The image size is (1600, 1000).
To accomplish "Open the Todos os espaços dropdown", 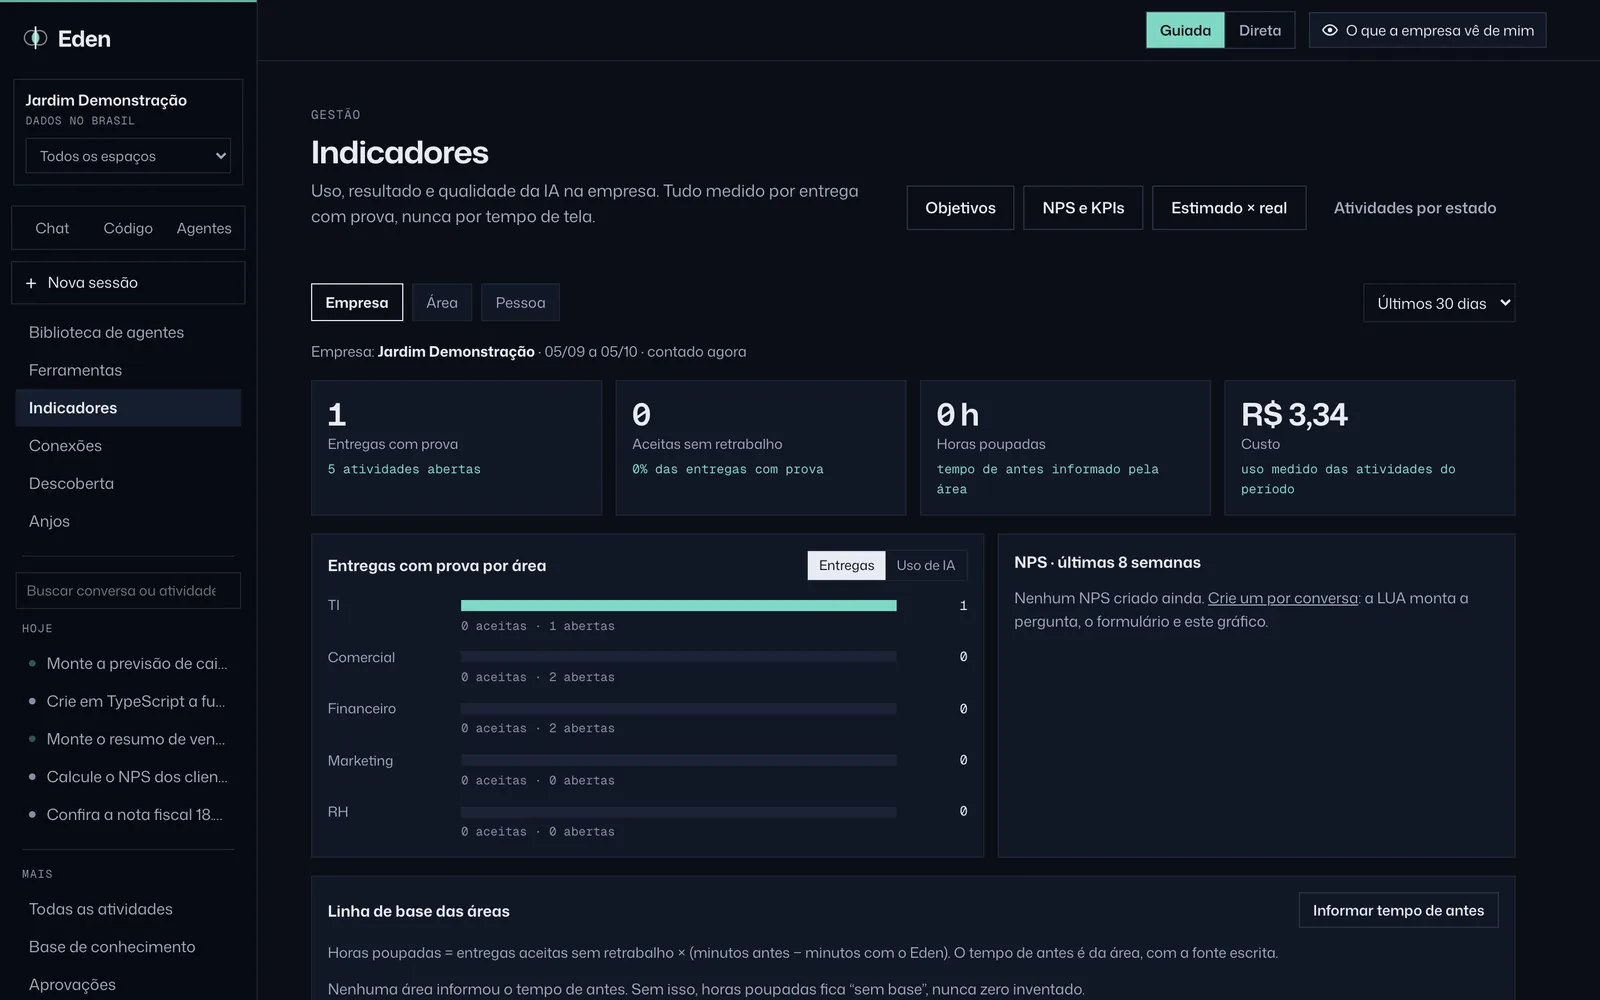I will coord(128,156).
